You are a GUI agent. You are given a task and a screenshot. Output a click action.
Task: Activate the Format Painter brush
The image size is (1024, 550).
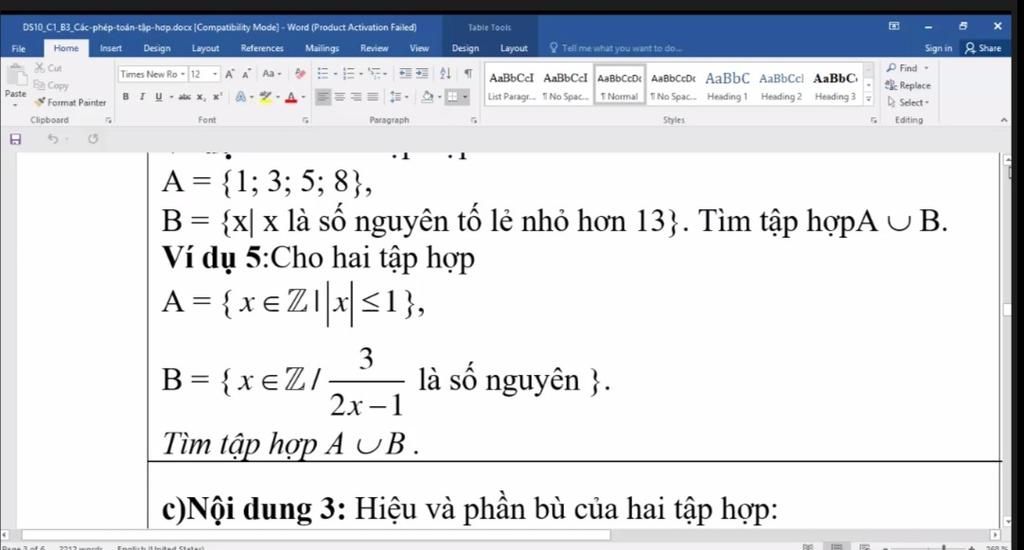tap(40, 102)
